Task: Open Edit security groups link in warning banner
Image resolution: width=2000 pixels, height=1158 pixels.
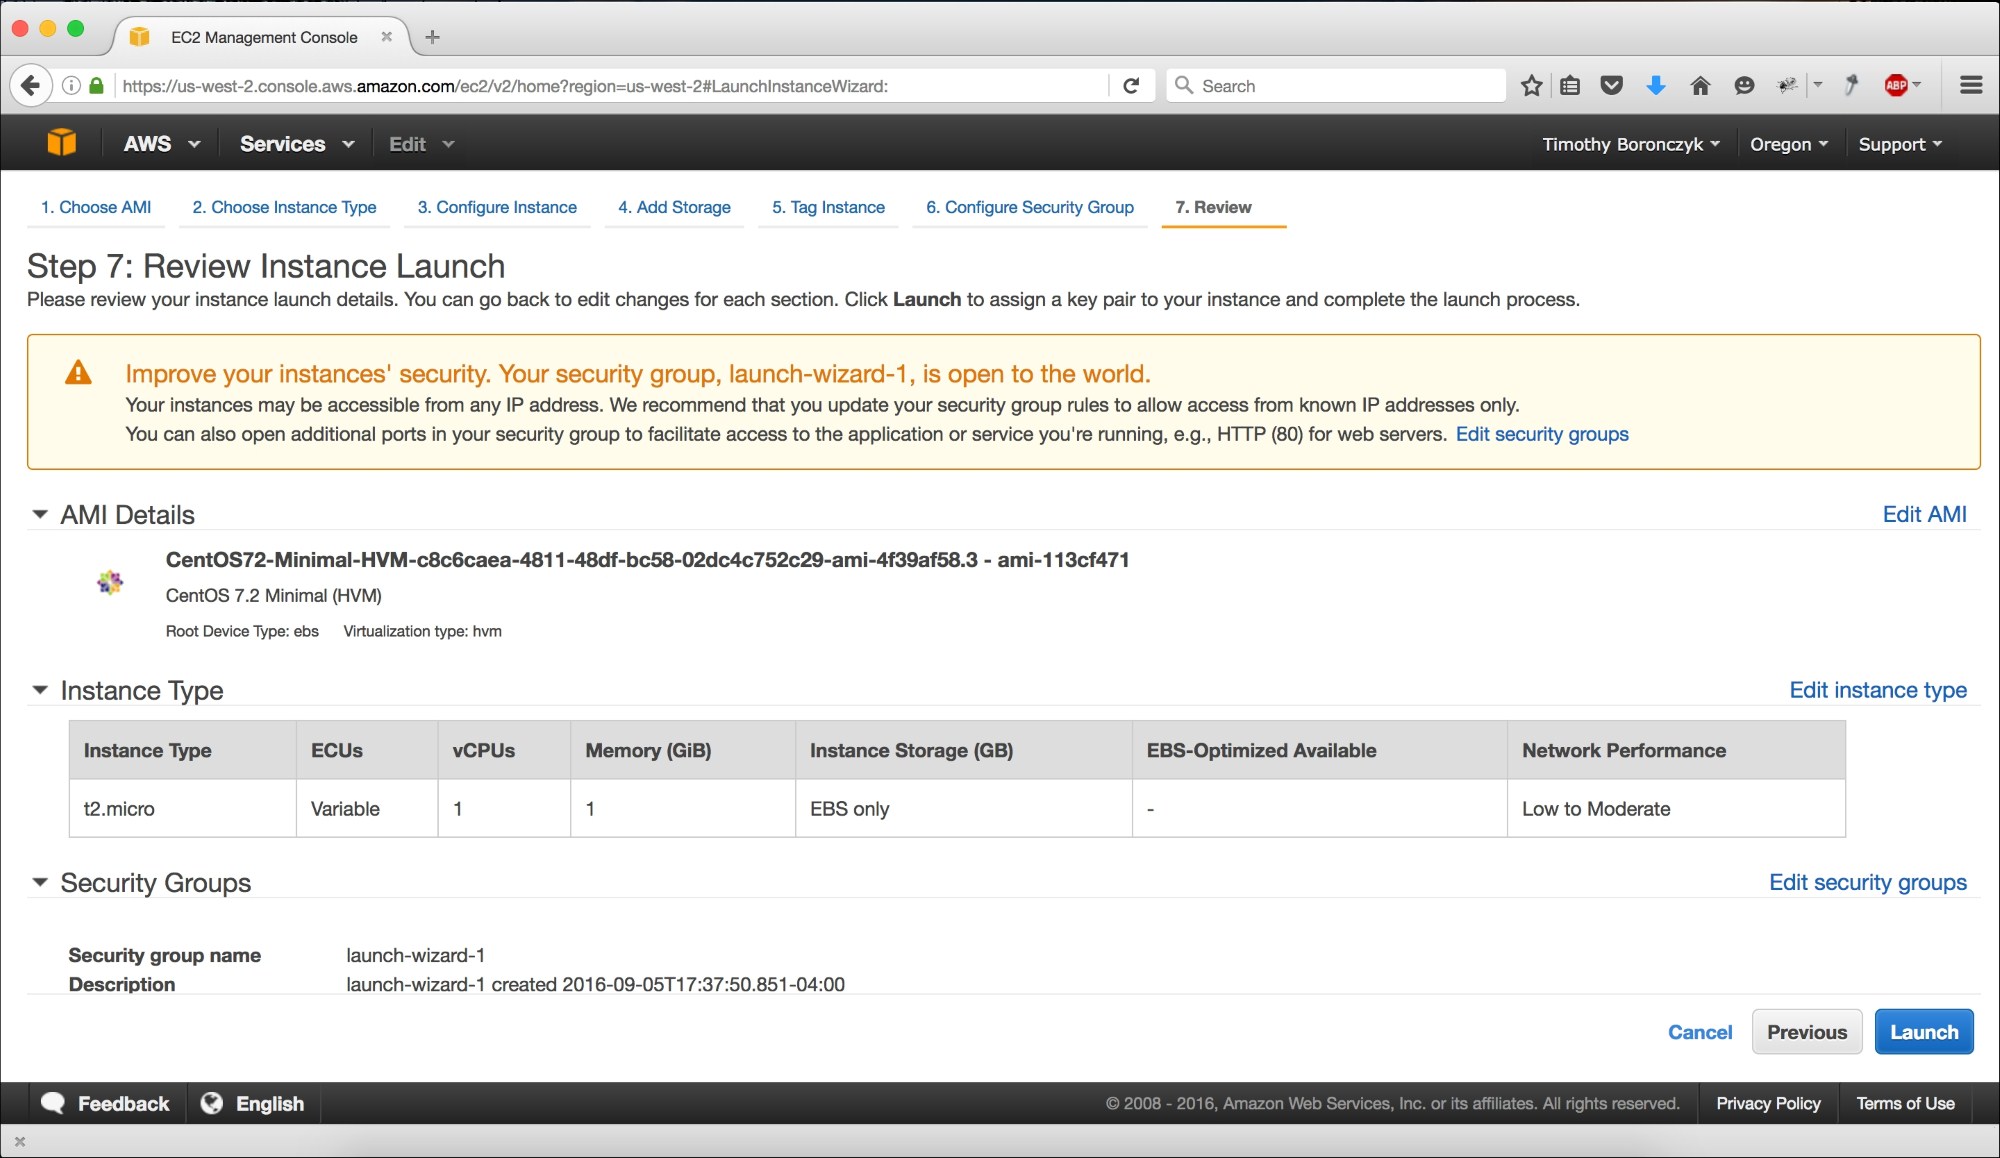Action: pyautogui.click(x=1542, y=434)
